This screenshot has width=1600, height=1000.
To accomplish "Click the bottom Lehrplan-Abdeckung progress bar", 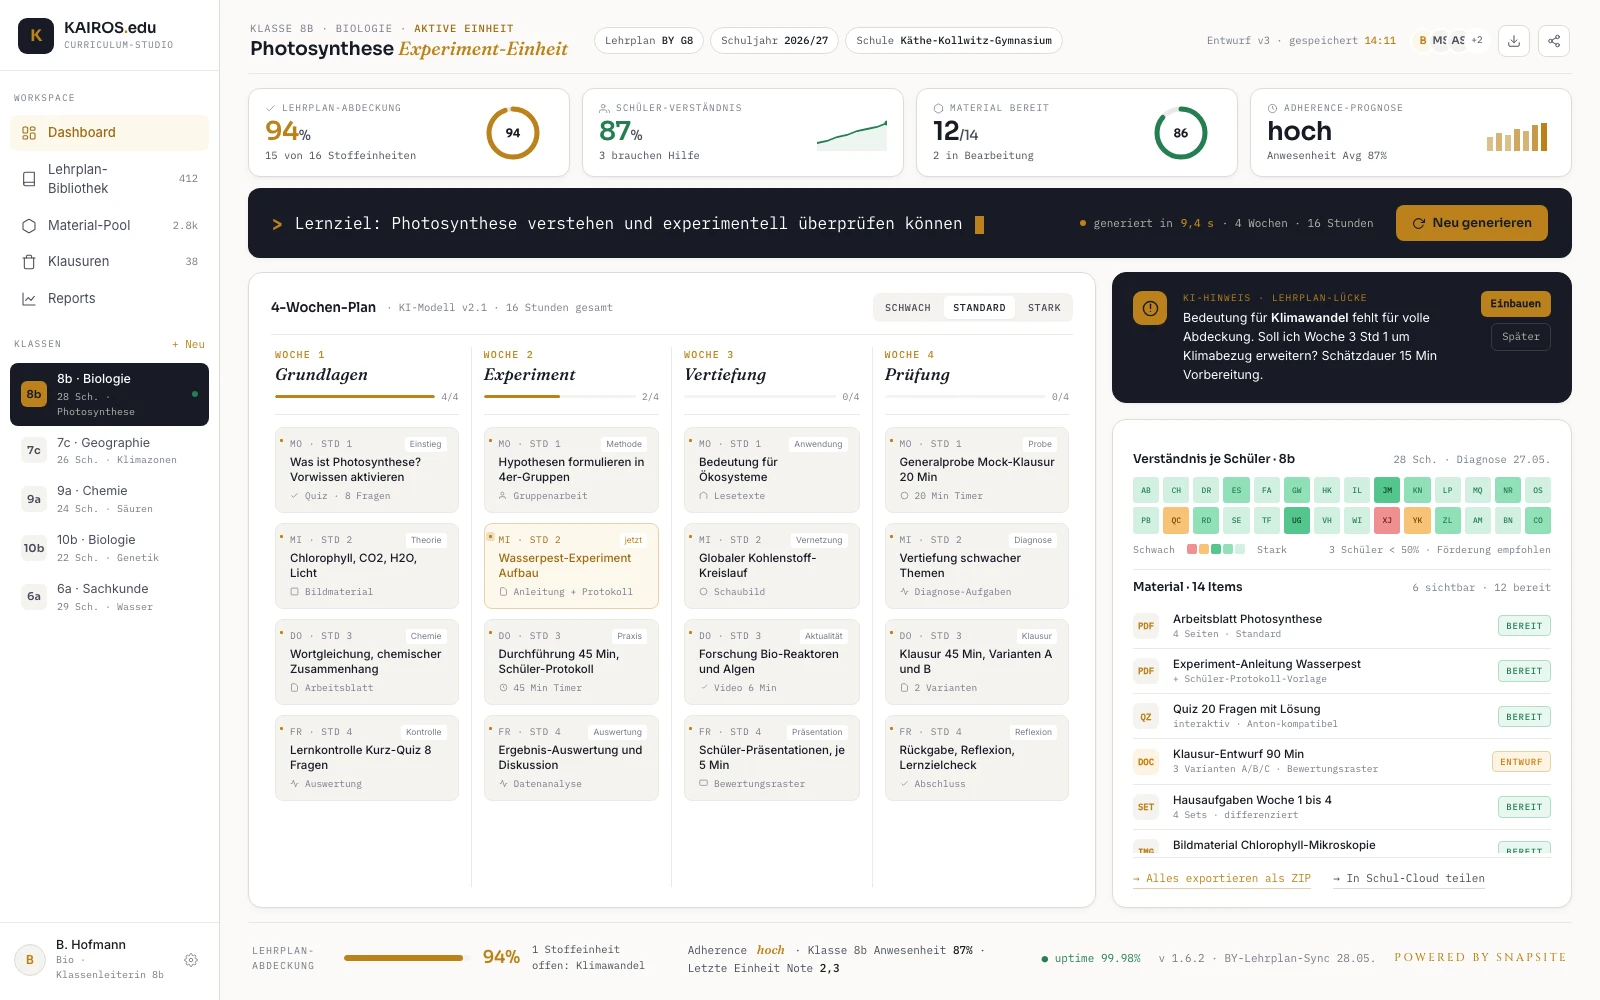I will 404,958.
